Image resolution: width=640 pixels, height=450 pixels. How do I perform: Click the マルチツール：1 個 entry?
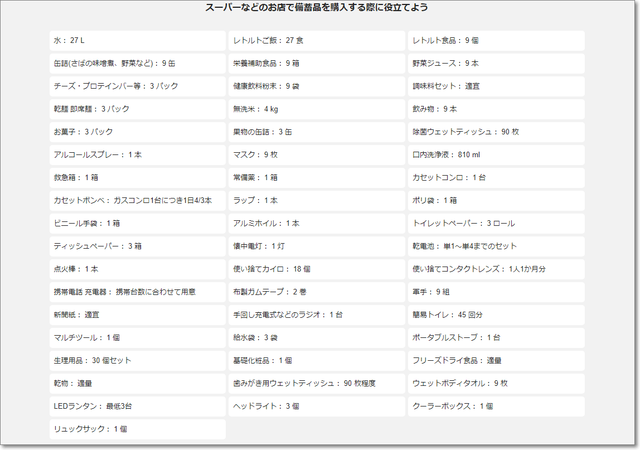(137, 338)
